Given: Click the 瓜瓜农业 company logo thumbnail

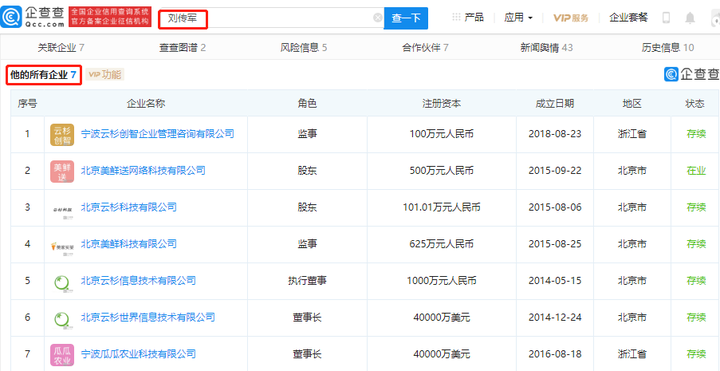Looking at the screenshot, I should (x=62, y=355).
